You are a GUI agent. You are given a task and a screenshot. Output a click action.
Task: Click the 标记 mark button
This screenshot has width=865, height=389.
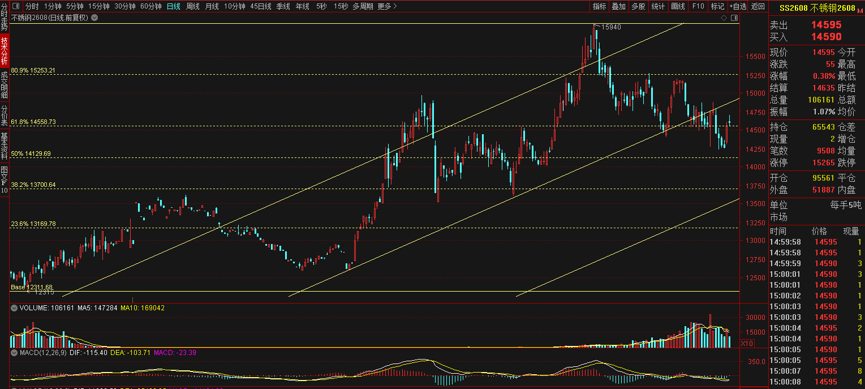(x=717, y=7)
